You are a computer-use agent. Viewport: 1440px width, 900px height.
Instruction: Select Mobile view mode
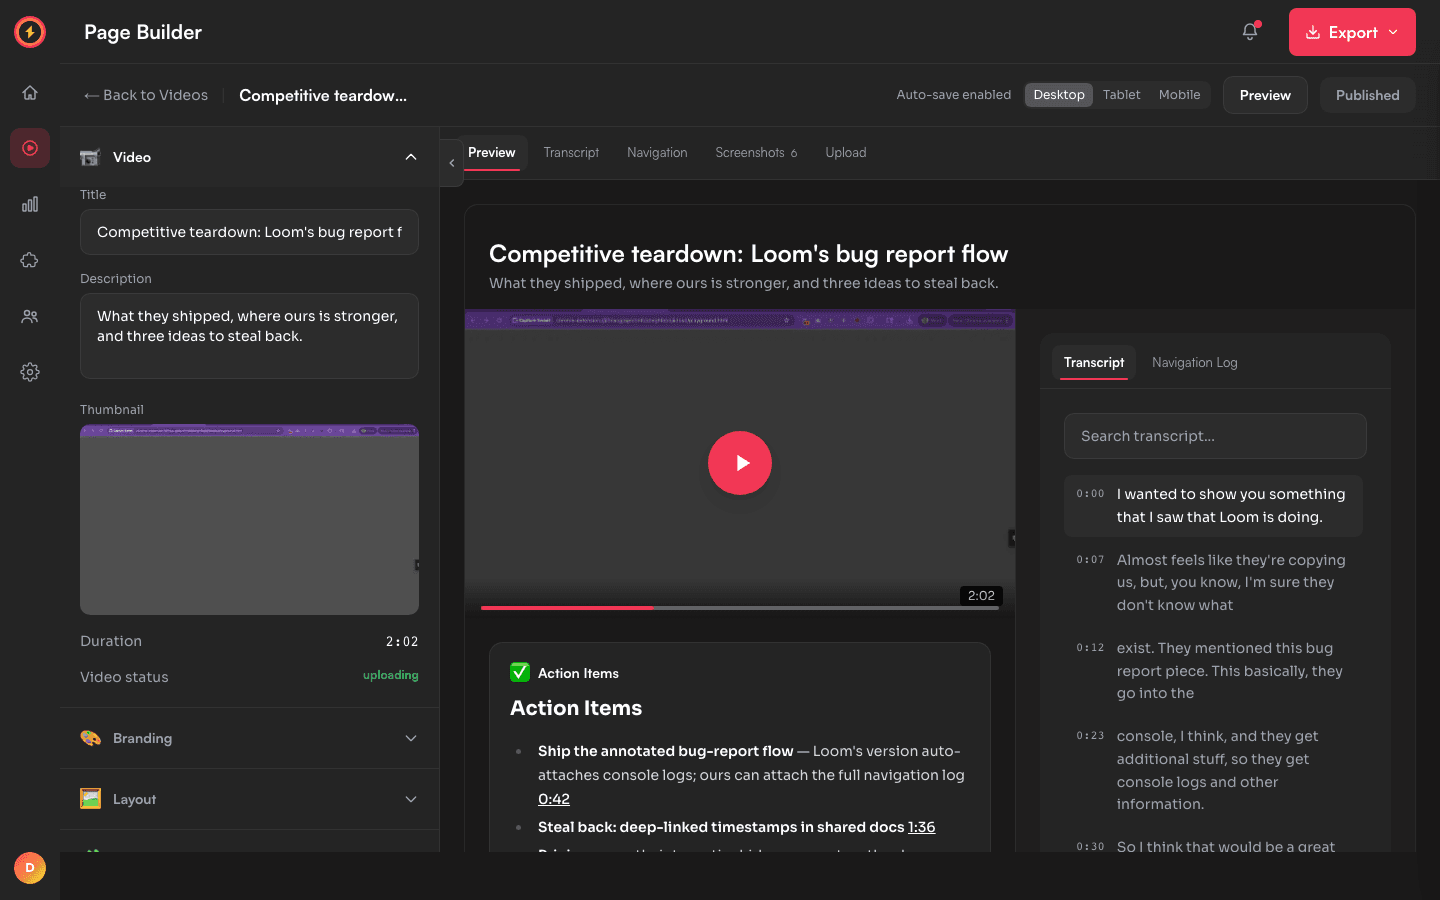tap(1179, 95)
